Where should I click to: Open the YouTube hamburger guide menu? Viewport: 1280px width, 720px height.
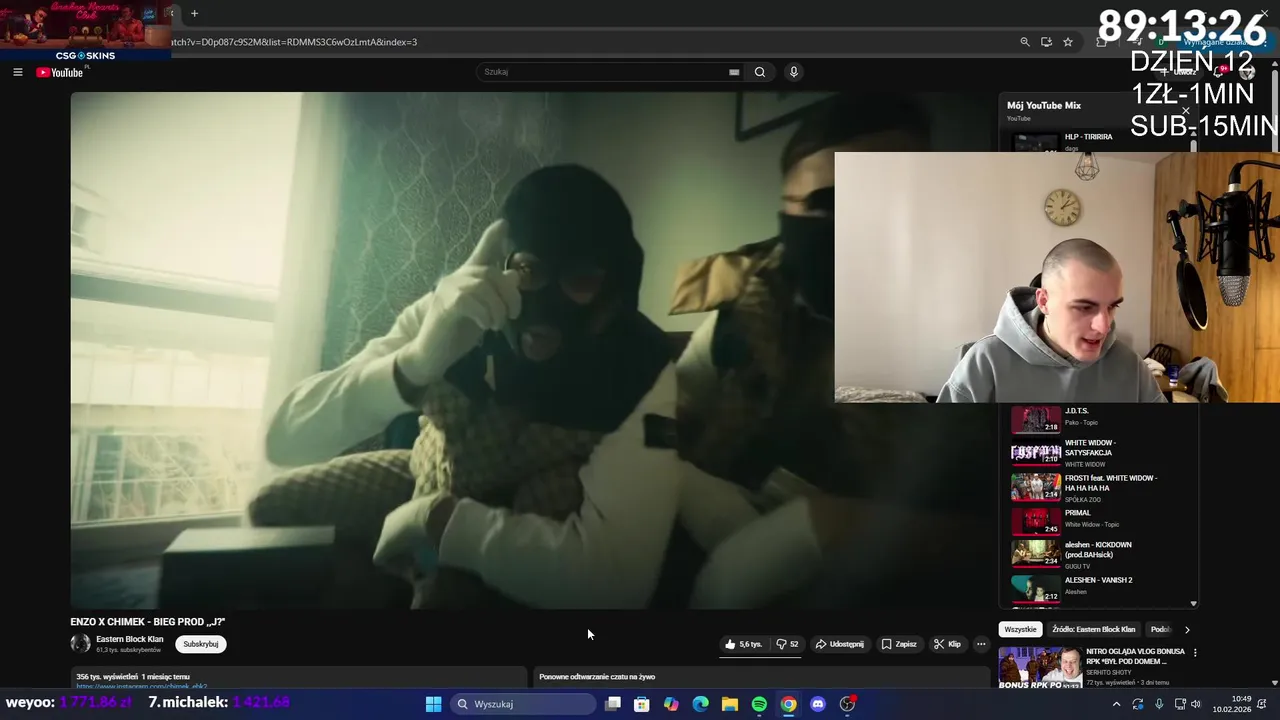coord(17,72)
